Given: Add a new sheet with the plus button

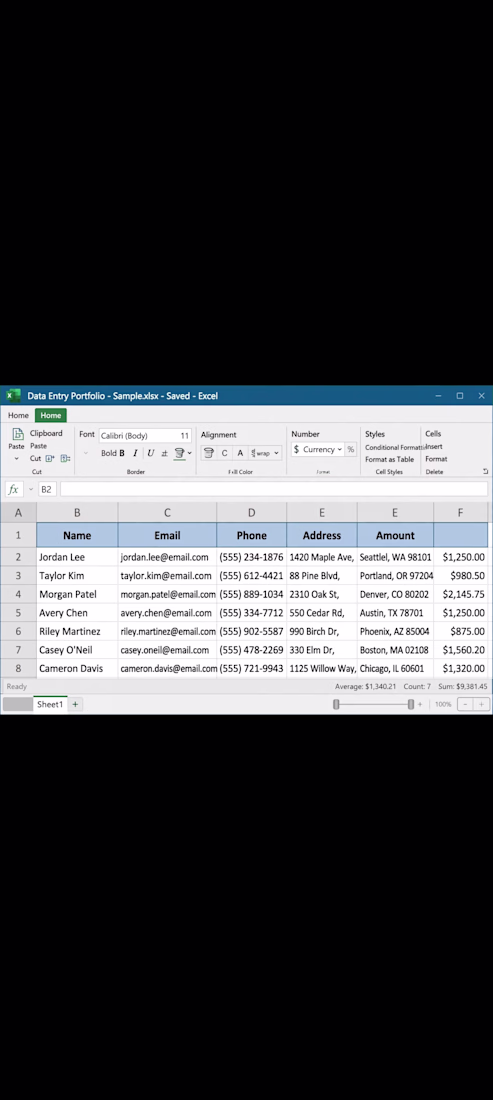Looking at the screenshot, I should 75,704.
